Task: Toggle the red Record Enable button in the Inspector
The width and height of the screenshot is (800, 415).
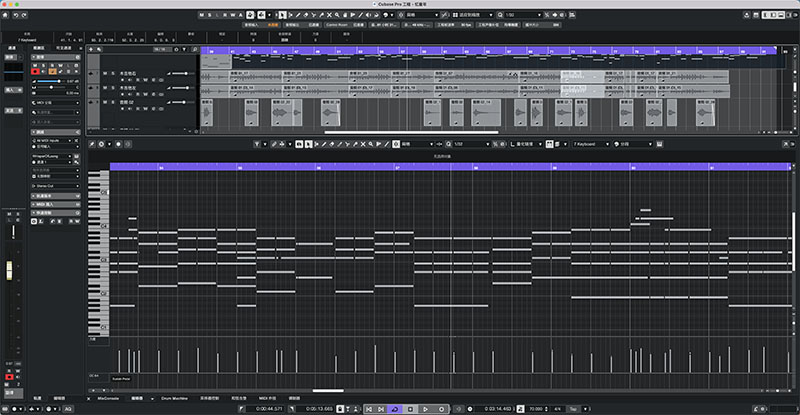Action: [35, 71]
